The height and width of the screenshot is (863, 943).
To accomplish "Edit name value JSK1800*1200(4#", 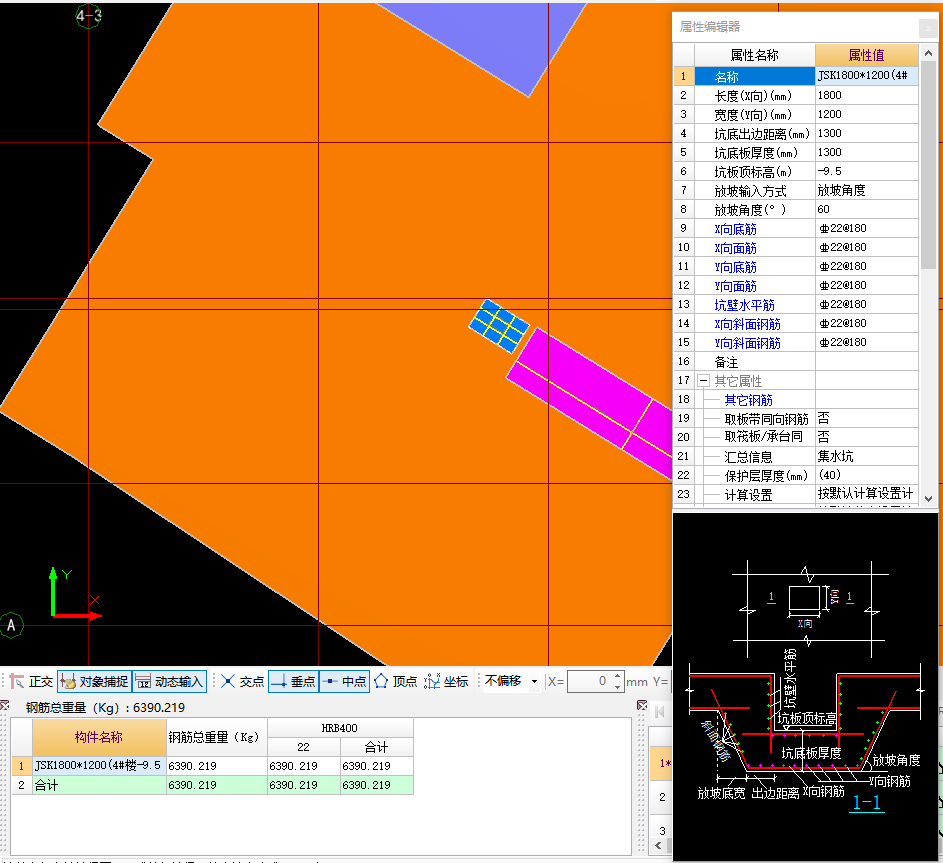I will 867,76.
